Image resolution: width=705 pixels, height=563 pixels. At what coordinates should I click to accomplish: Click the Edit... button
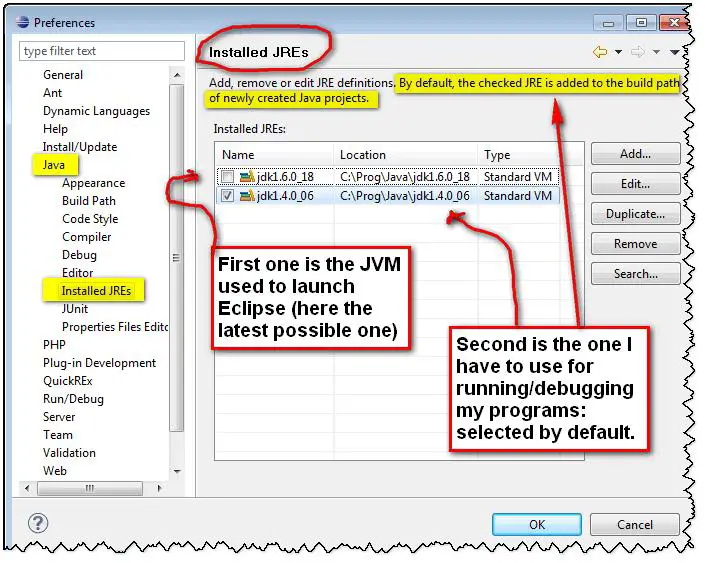(635, 183)
